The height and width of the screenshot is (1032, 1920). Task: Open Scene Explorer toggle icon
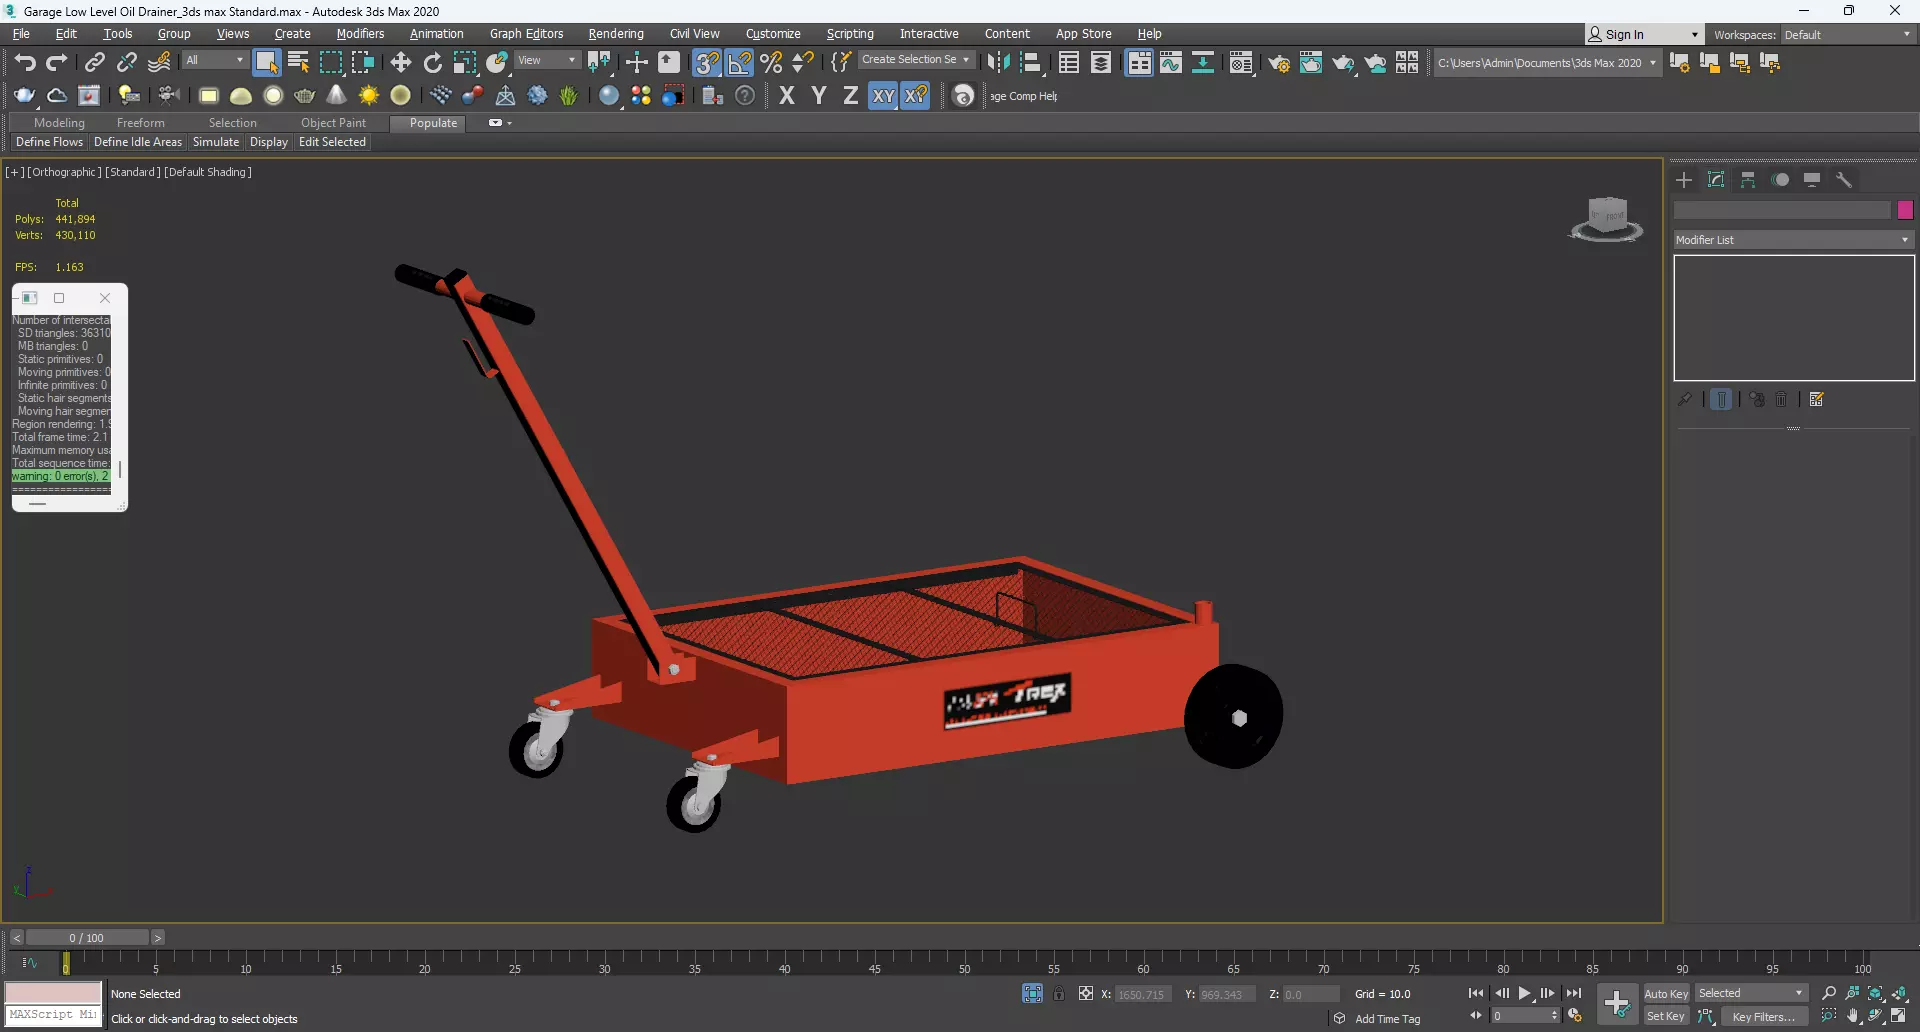click(x=1068, y=63)
